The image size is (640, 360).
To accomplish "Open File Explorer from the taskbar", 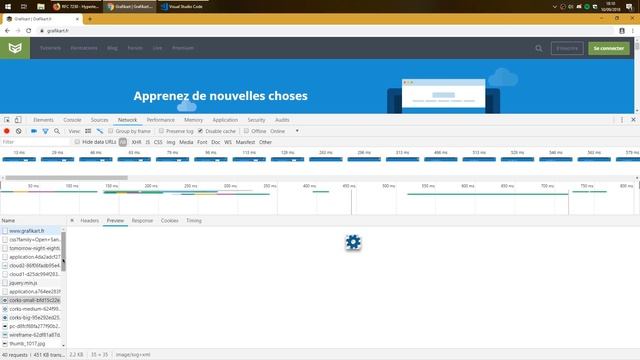I will tap(40, 7).
